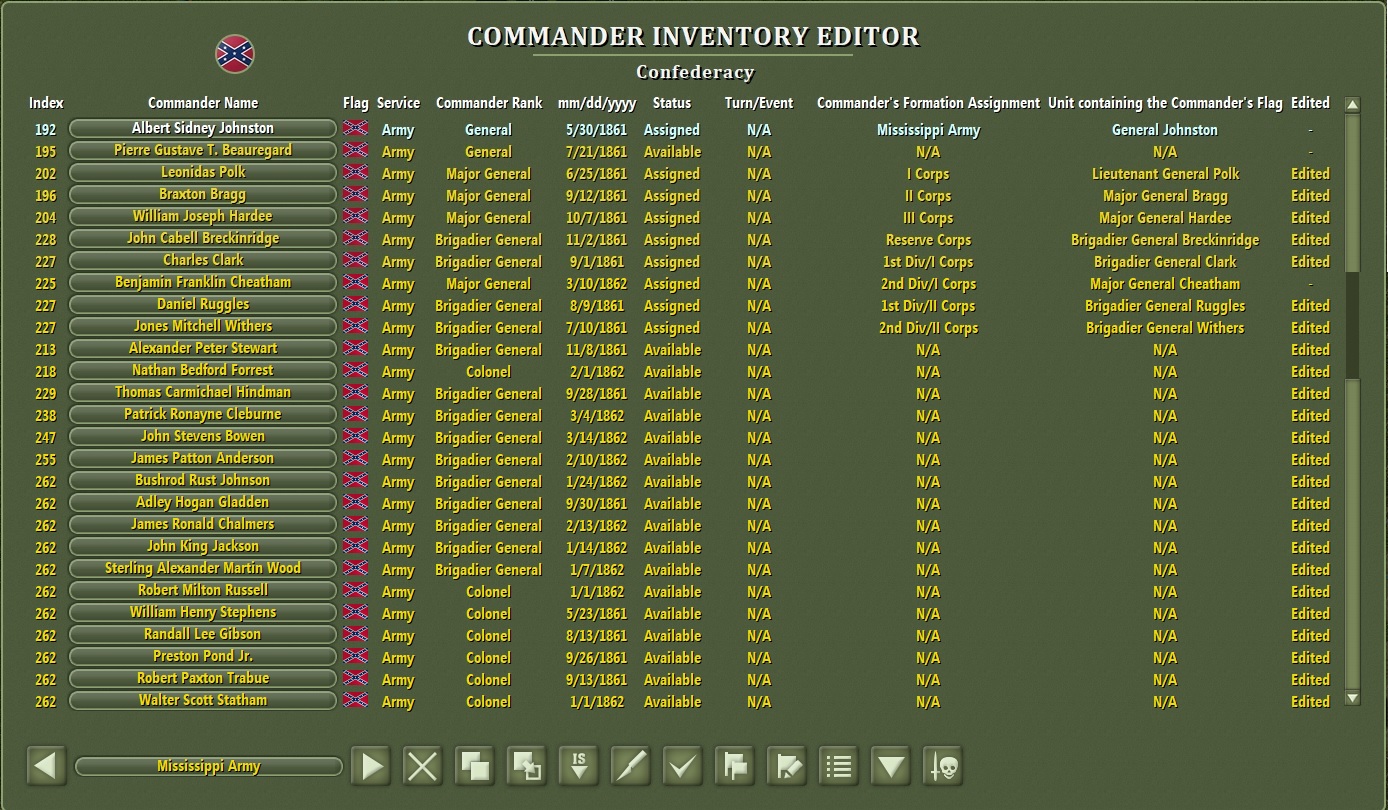Click the '3/10/1862' date cell

click(x=597, y=284)
